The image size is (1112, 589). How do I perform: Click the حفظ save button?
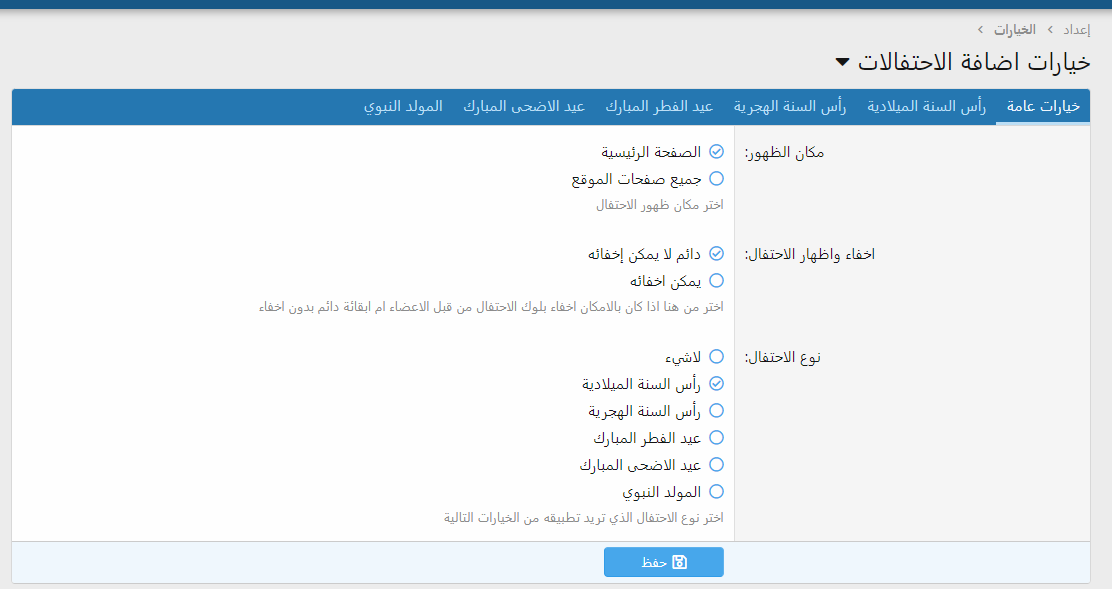pos(663,562)
